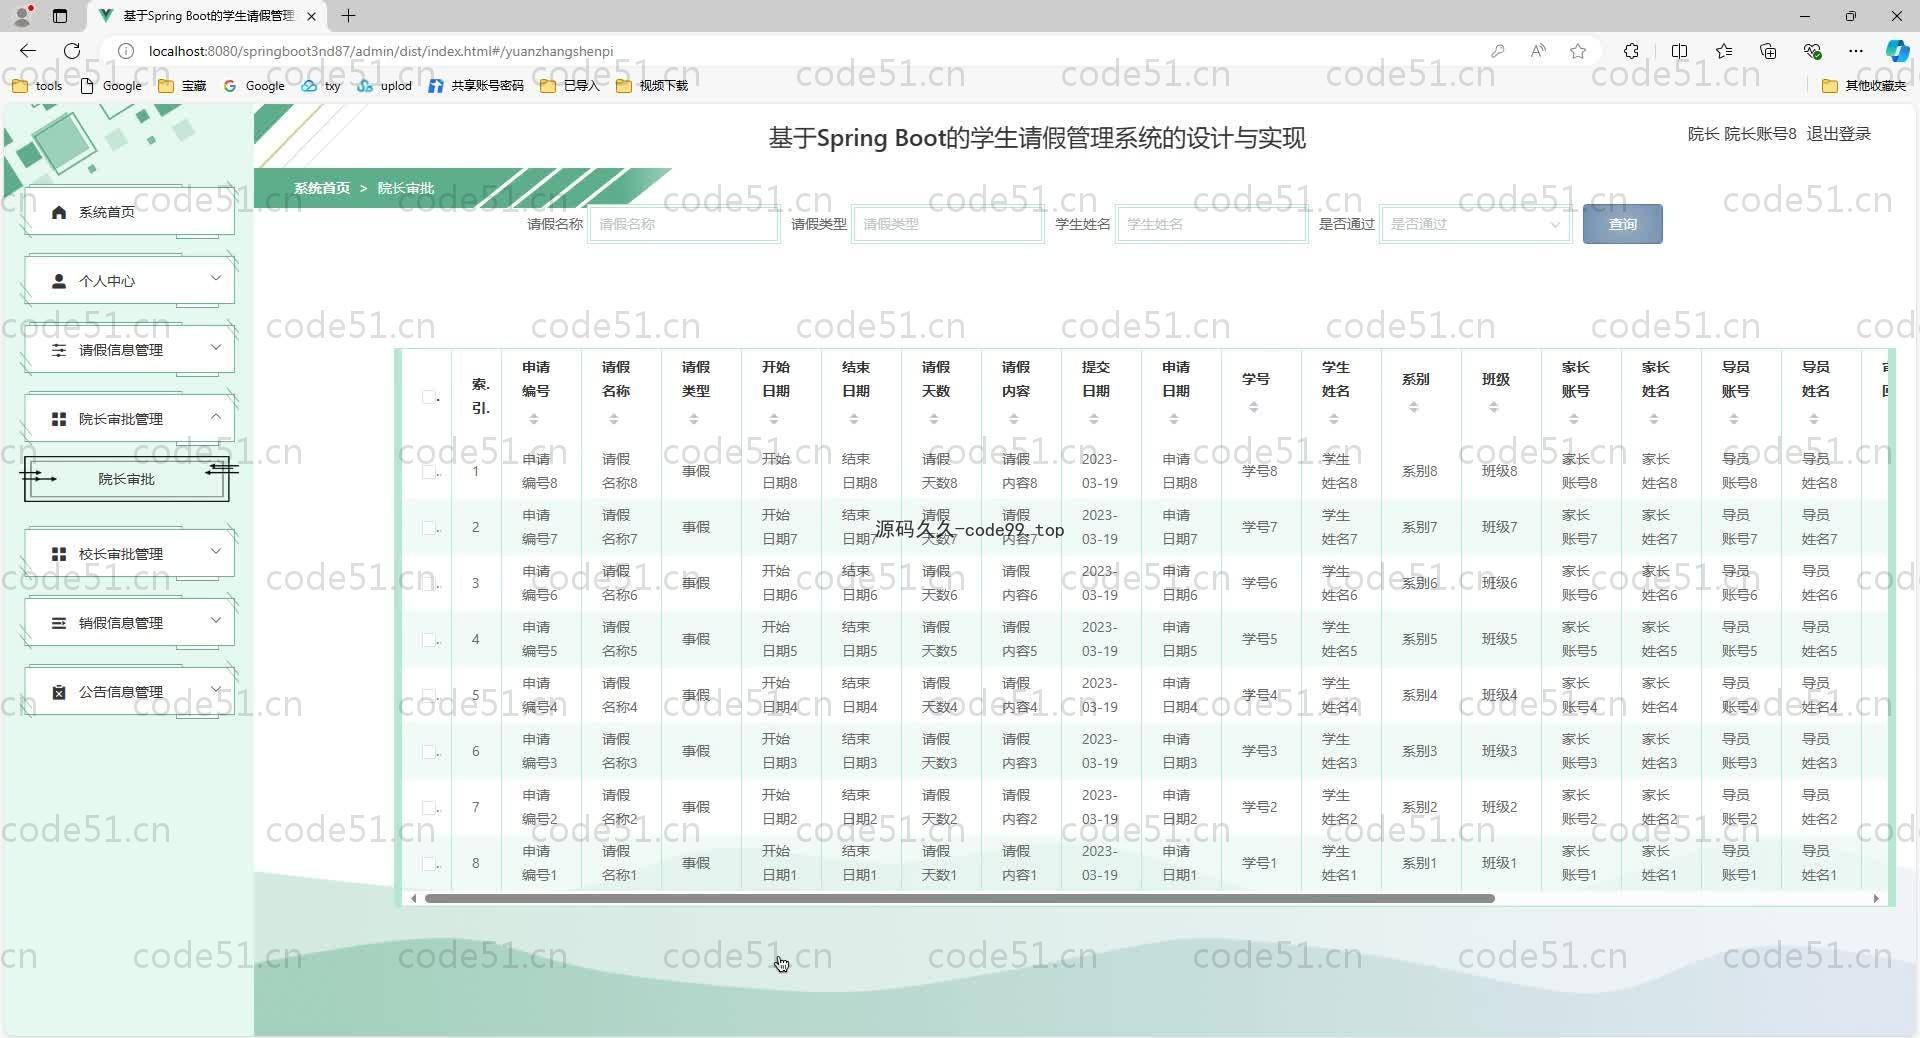This screenshot has height=1038, width=1920.
Task: Open tab actions menu icon
Action: pos(60,16)
